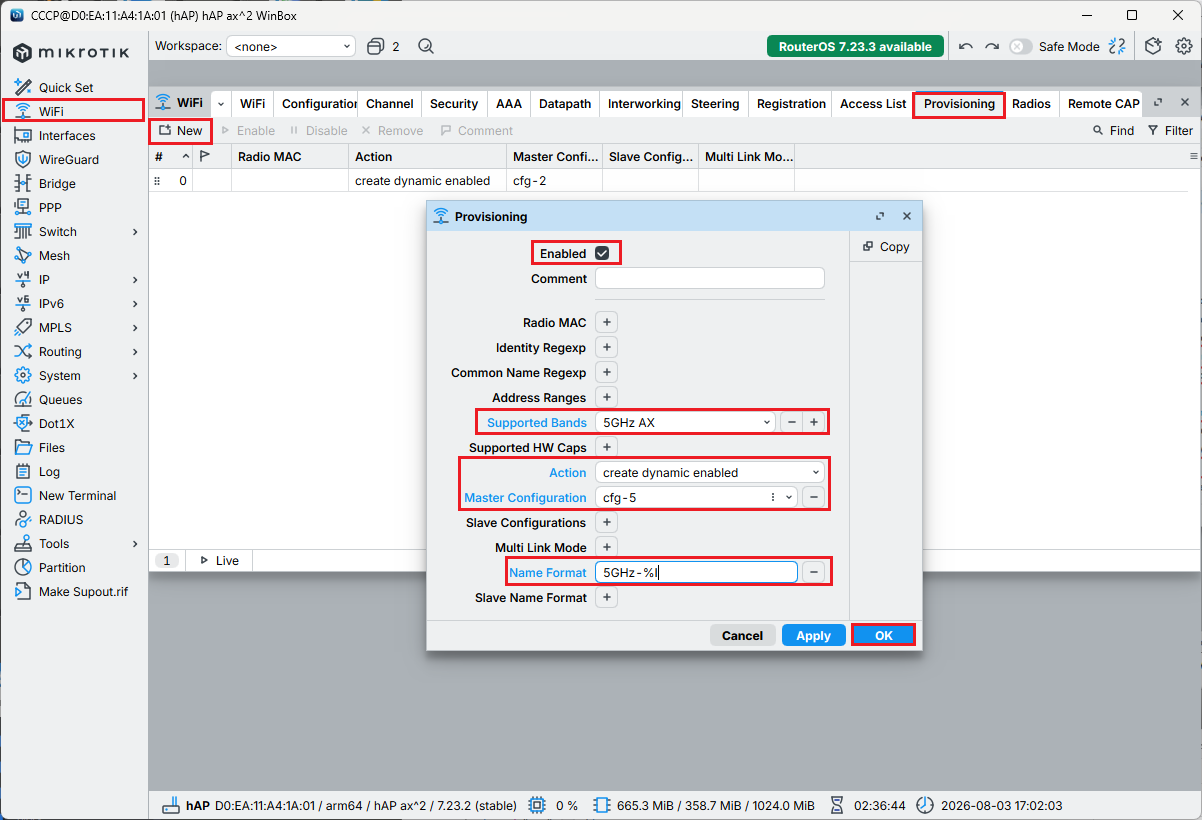Click the open windows icon showing 2

click(383, 46)
